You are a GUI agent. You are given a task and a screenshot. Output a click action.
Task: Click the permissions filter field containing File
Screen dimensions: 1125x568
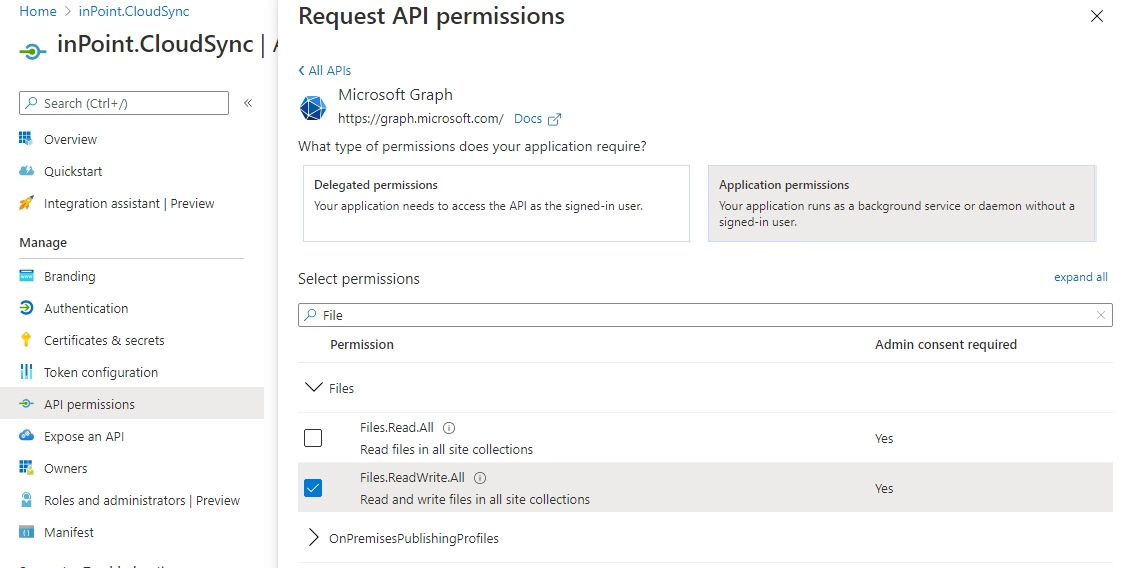click(705, 315)
